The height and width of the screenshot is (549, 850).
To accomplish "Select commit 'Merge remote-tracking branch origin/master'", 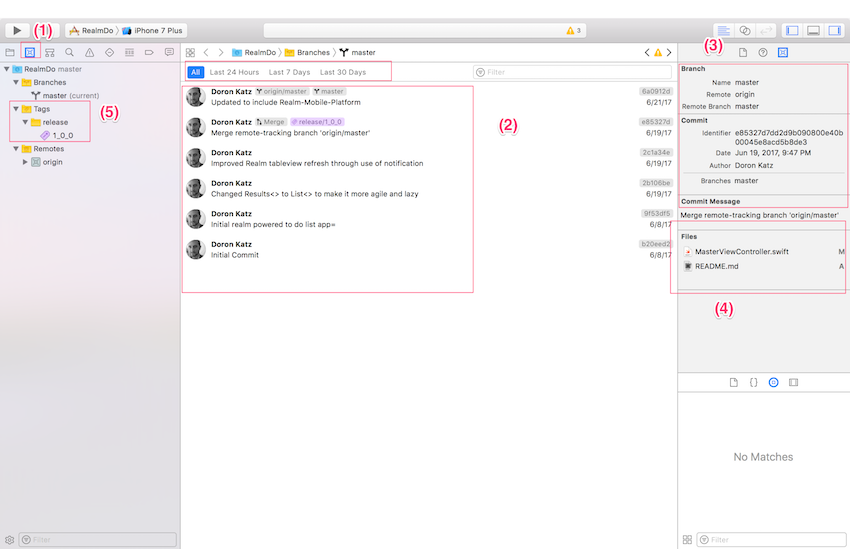I will coord(429,127).
